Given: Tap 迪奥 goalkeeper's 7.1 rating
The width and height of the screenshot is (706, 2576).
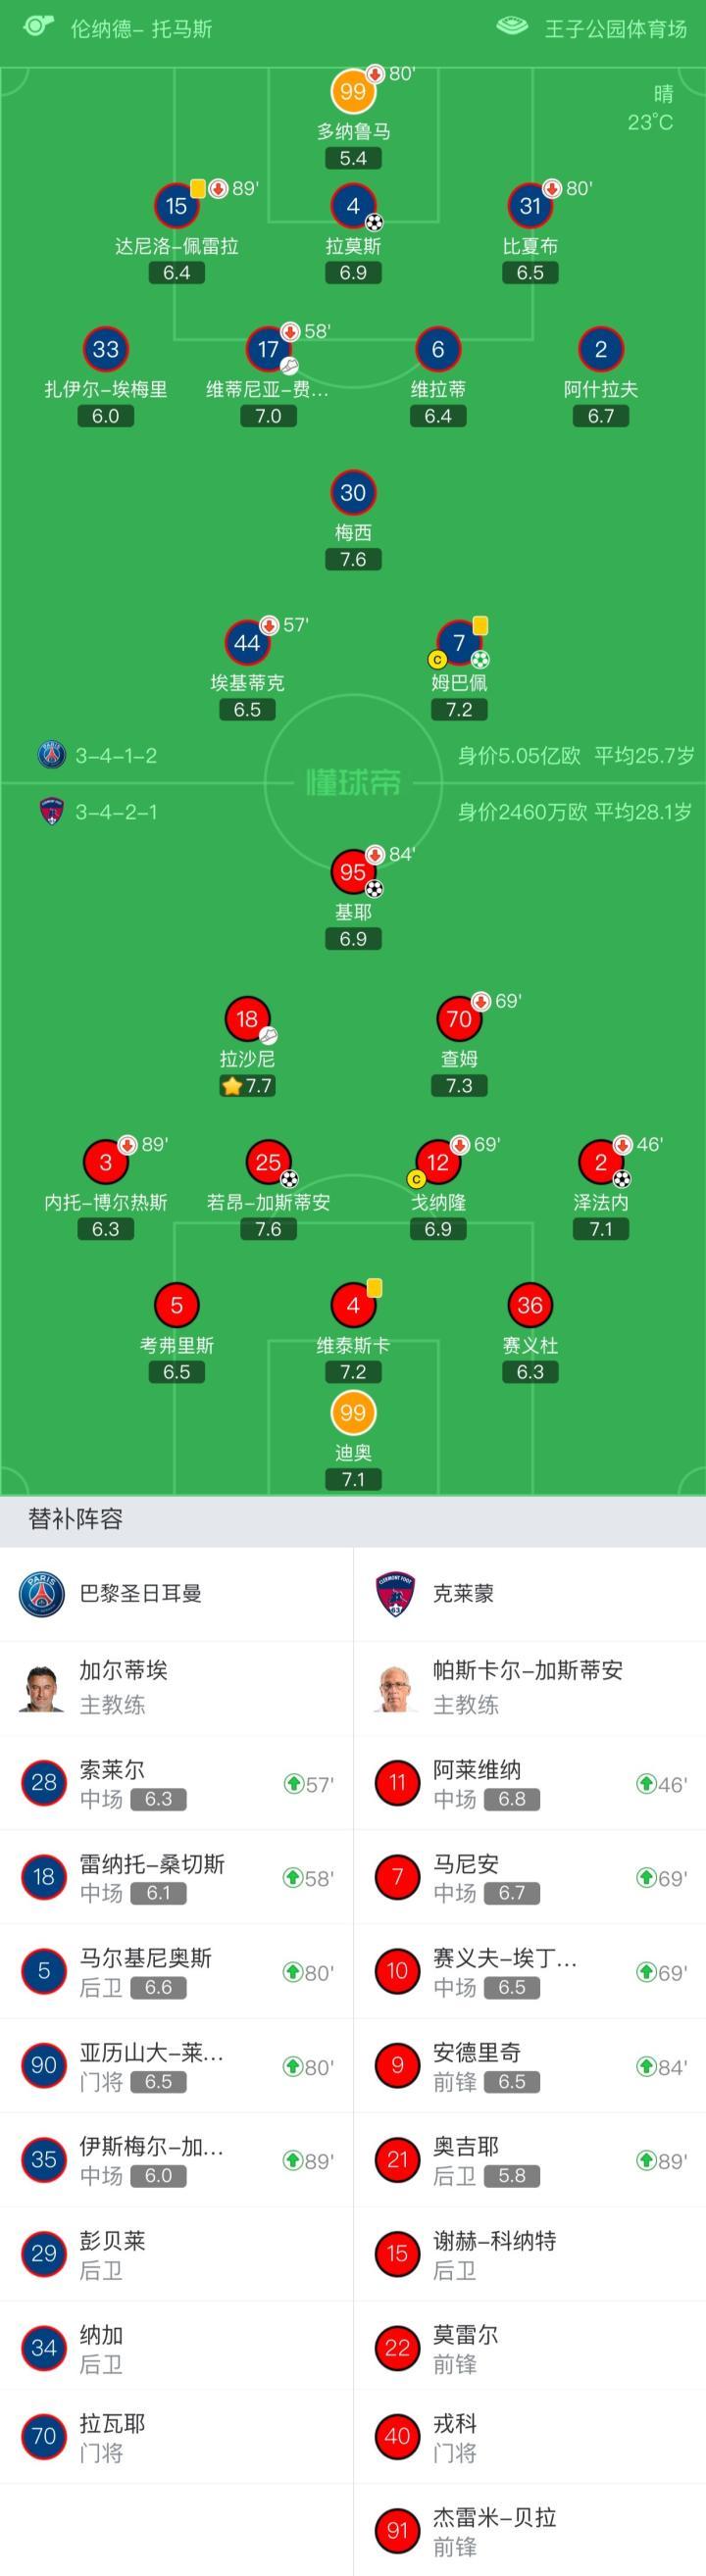Looking at the screenshot, I should pos(353,1479).
